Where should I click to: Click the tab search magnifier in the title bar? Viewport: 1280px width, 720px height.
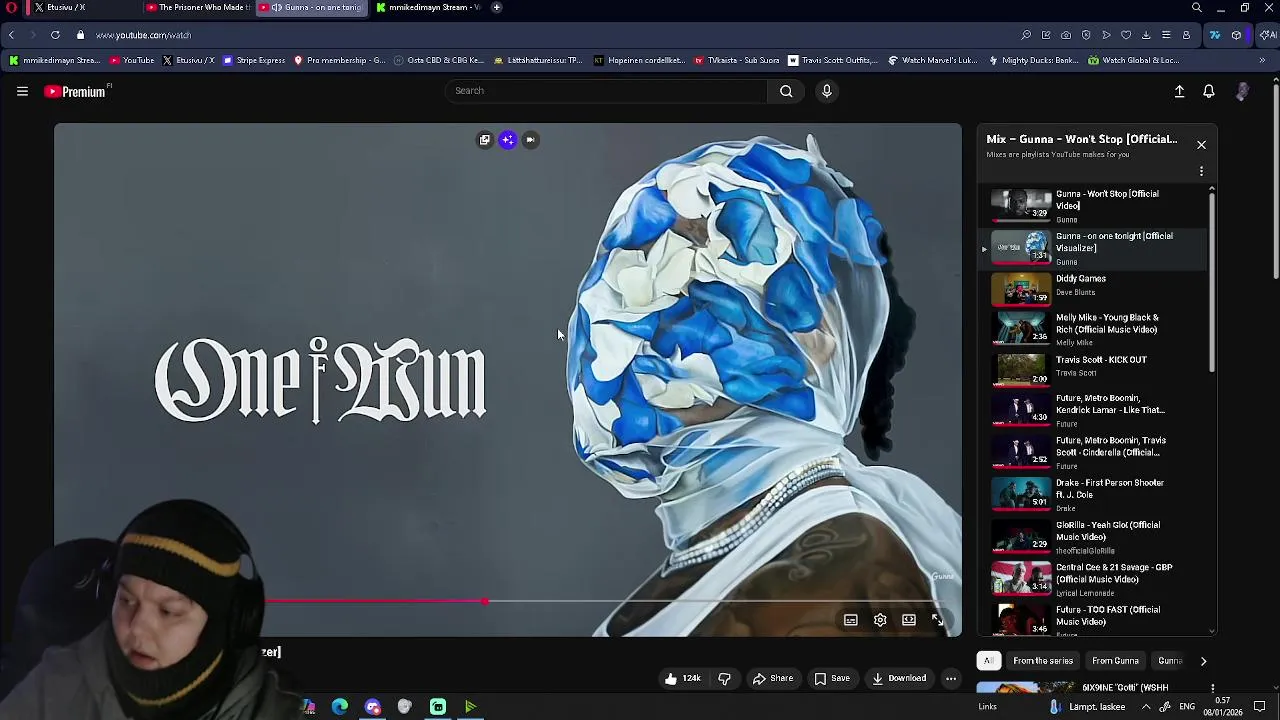[1197, 8]
